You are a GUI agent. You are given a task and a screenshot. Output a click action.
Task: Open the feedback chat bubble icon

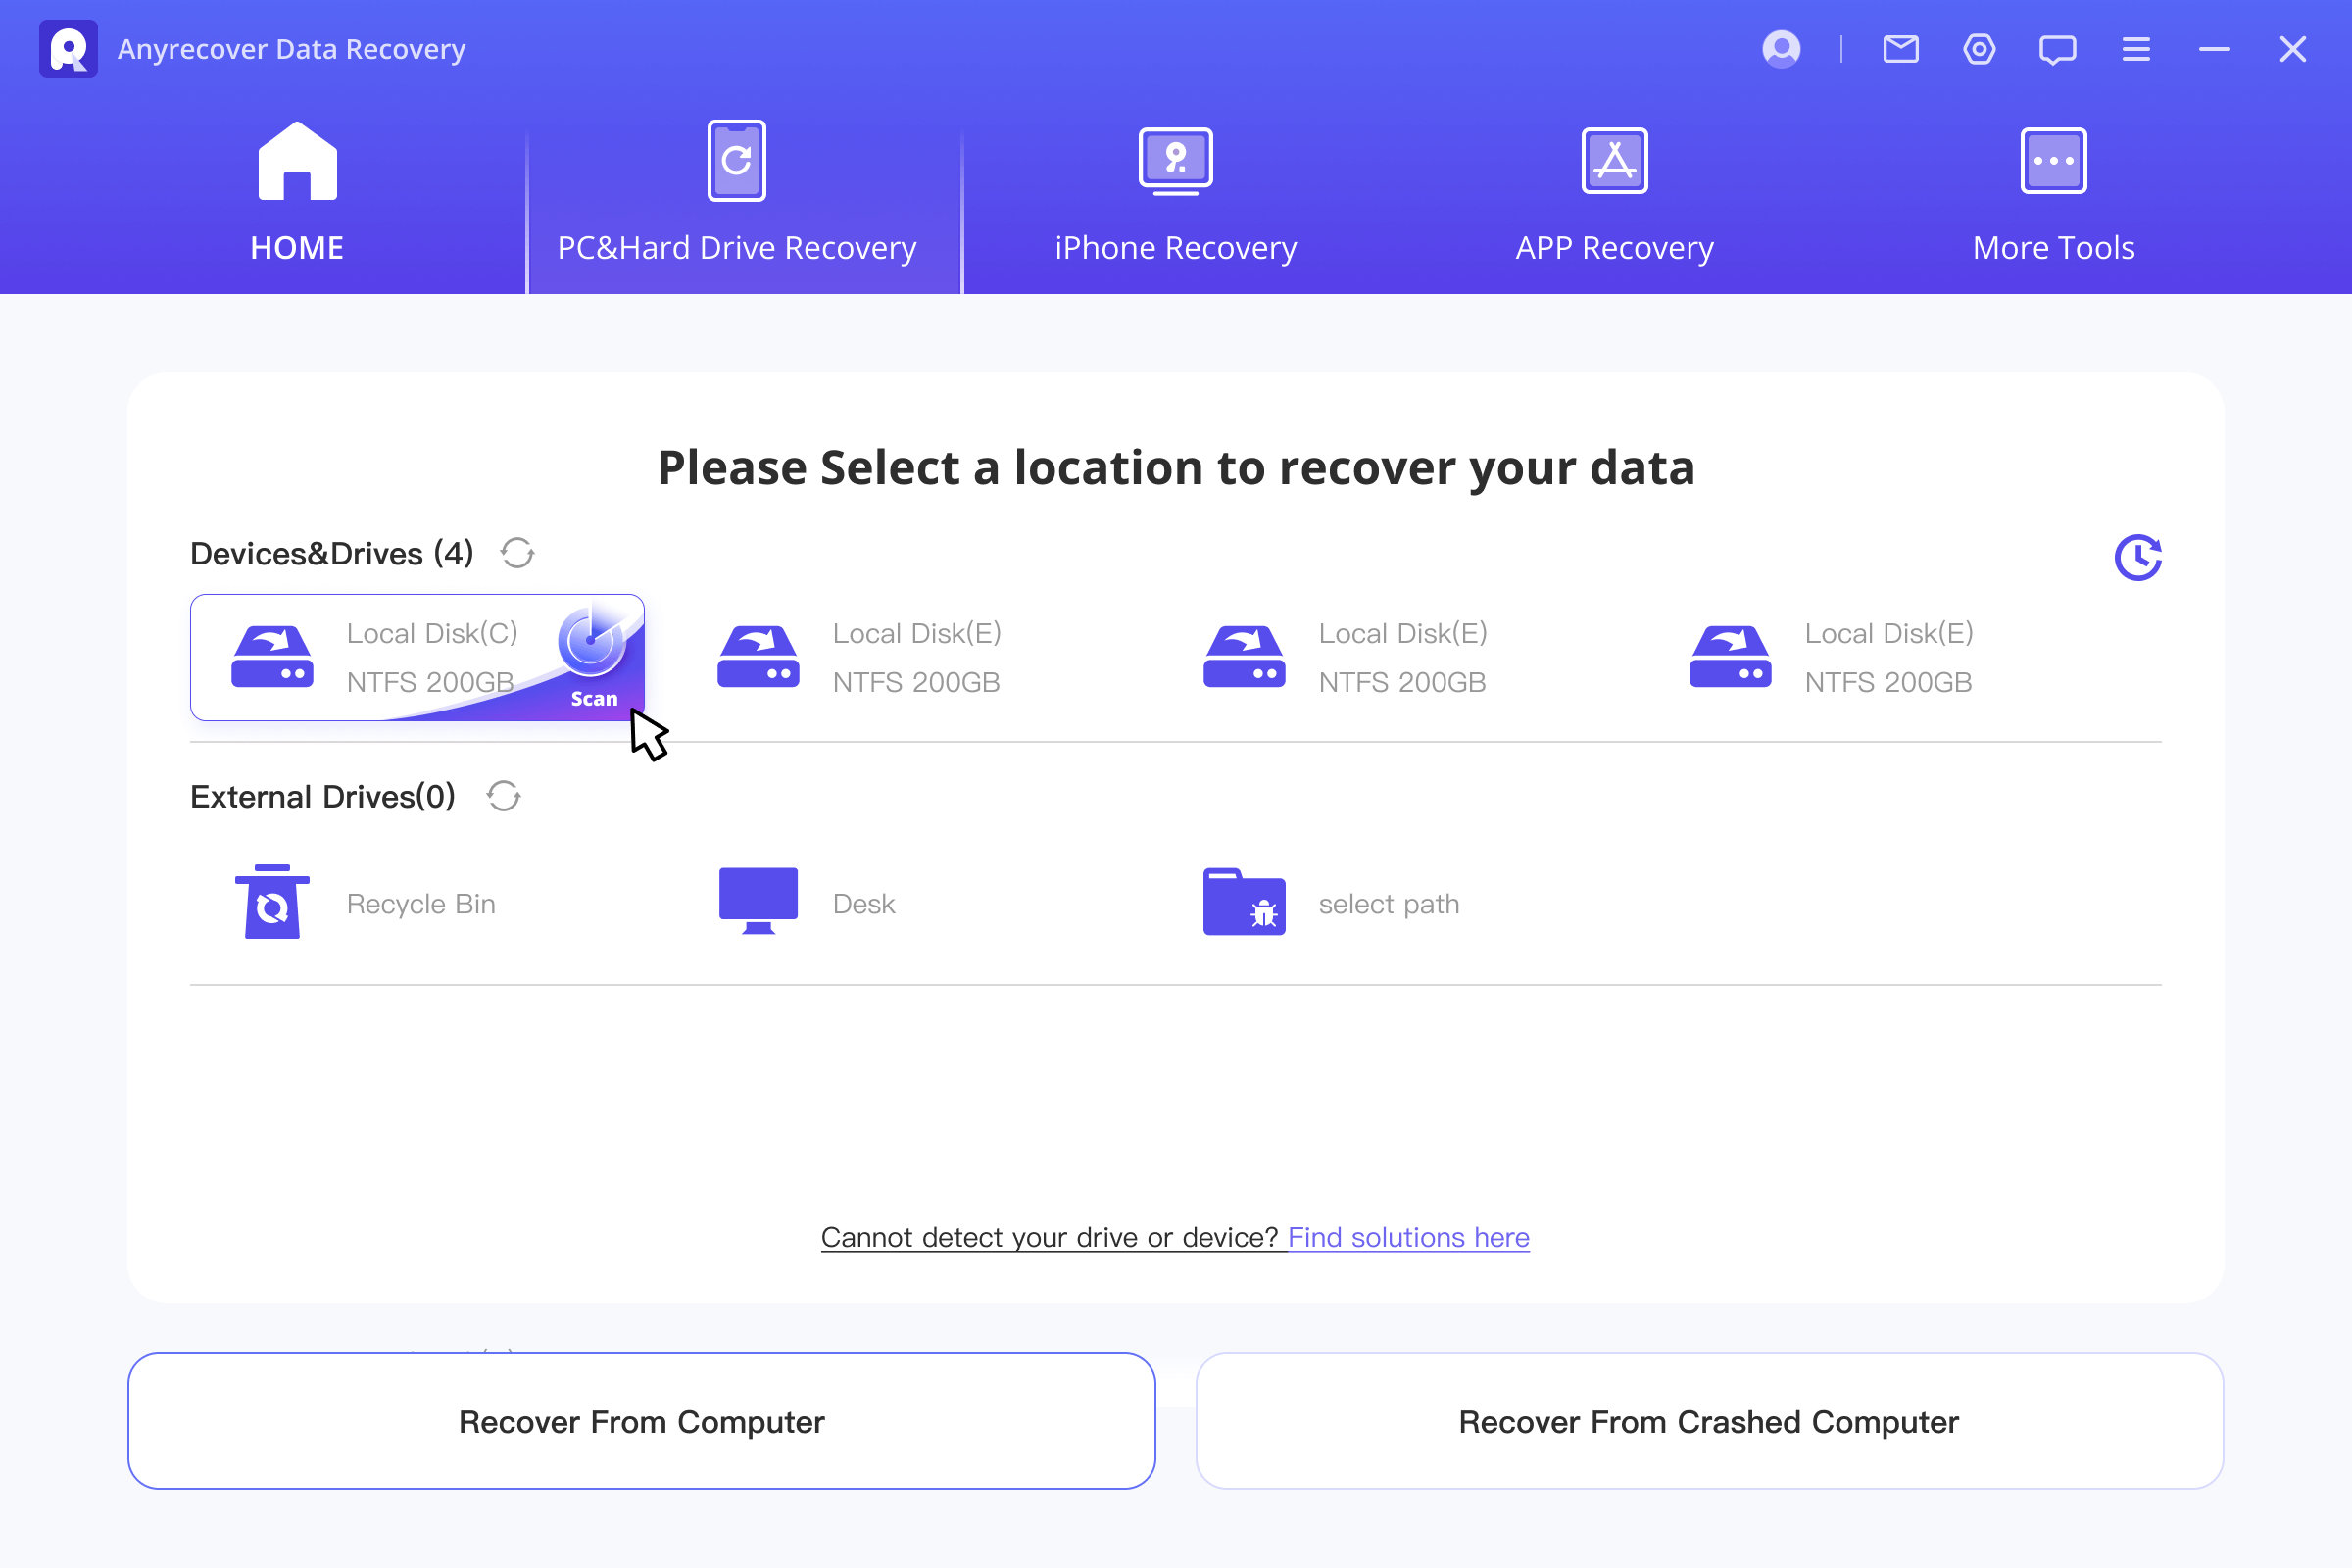(x=2057, y=50)
